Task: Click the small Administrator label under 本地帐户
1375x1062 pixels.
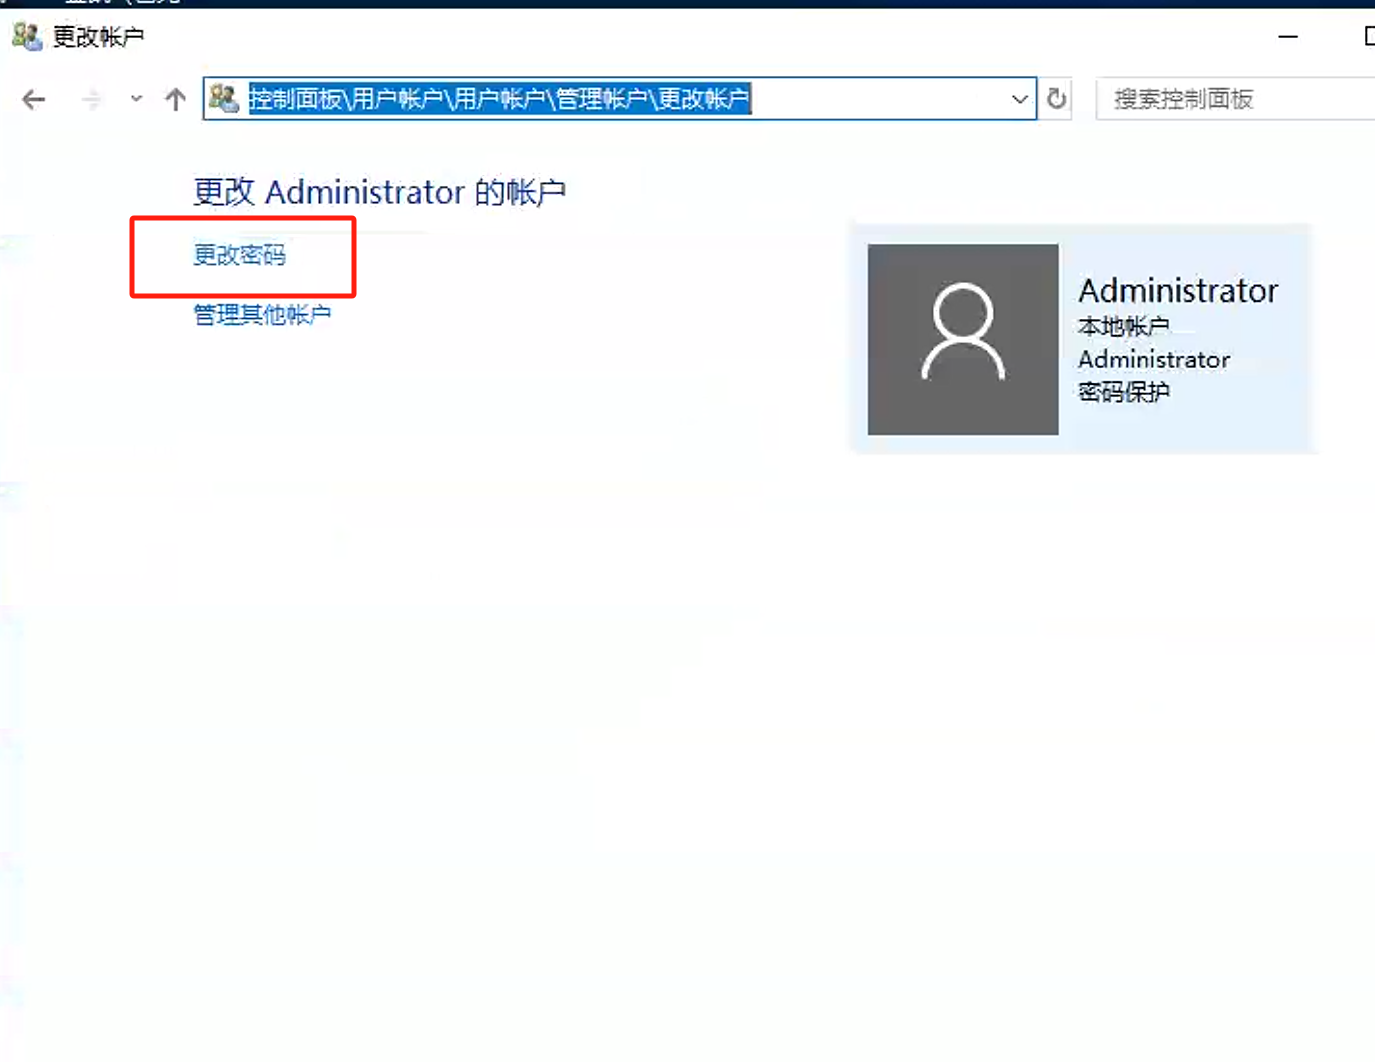Action: click(x=1154, y=359)
